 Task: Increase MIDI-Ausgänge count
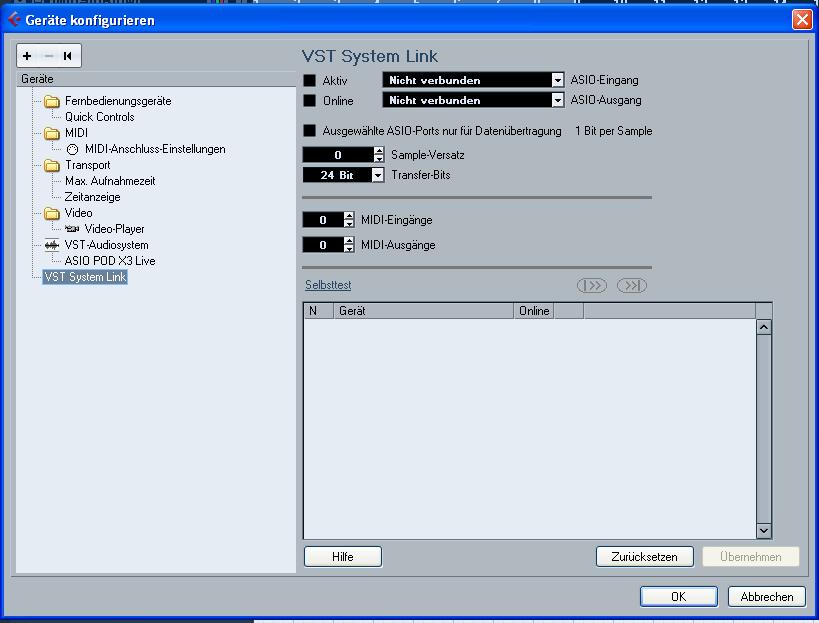point(349,241)
